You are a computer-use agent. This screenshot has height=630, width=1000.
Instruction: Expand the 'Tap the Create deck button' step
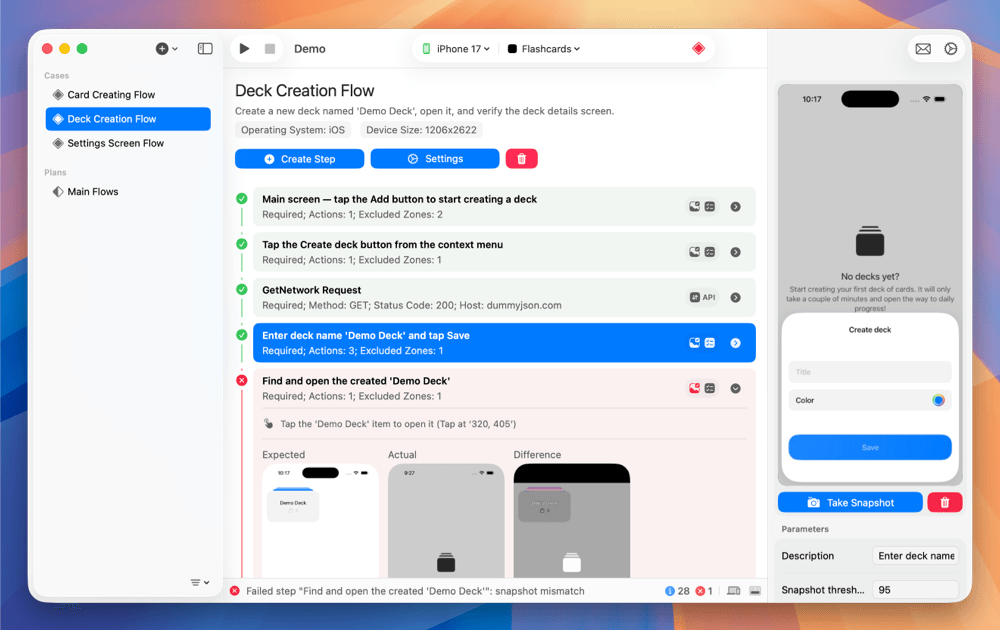735,252
